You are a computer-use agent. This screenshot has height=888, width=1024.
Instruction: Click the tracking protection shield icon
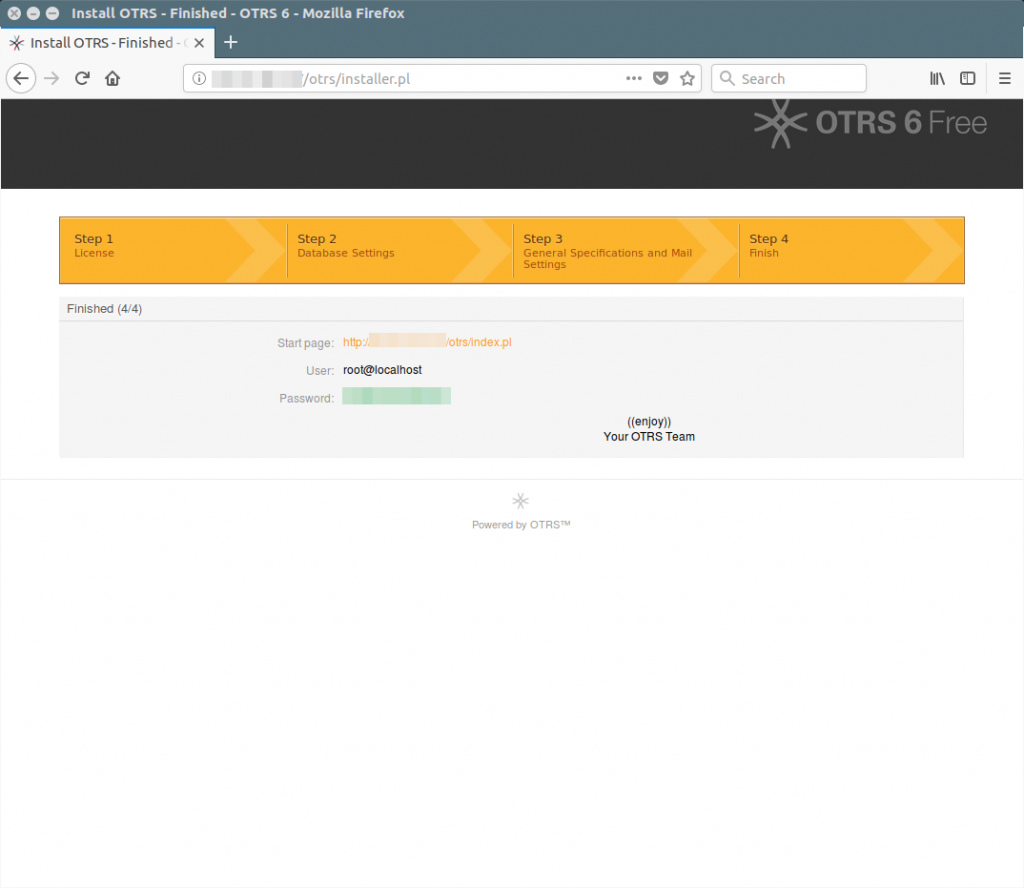(662, 78)
